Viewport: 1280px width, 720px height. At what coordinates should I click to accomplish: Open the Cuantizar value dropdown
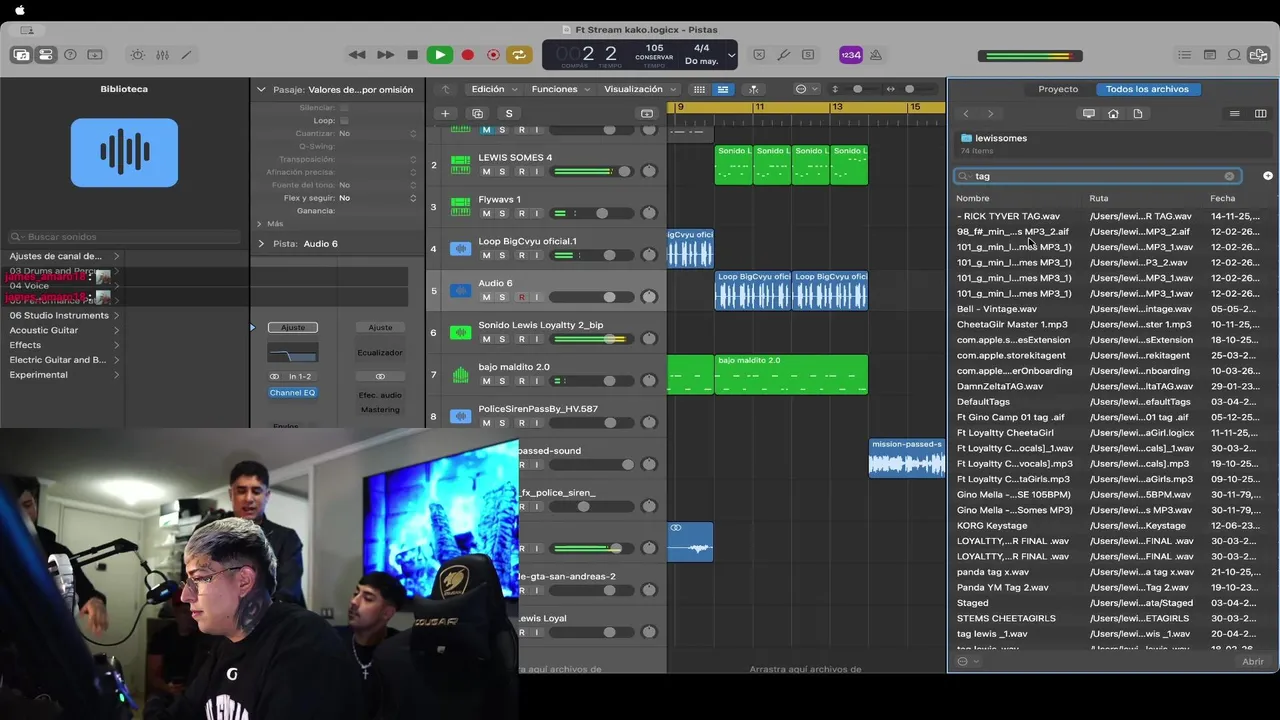[x=377, y=133]
